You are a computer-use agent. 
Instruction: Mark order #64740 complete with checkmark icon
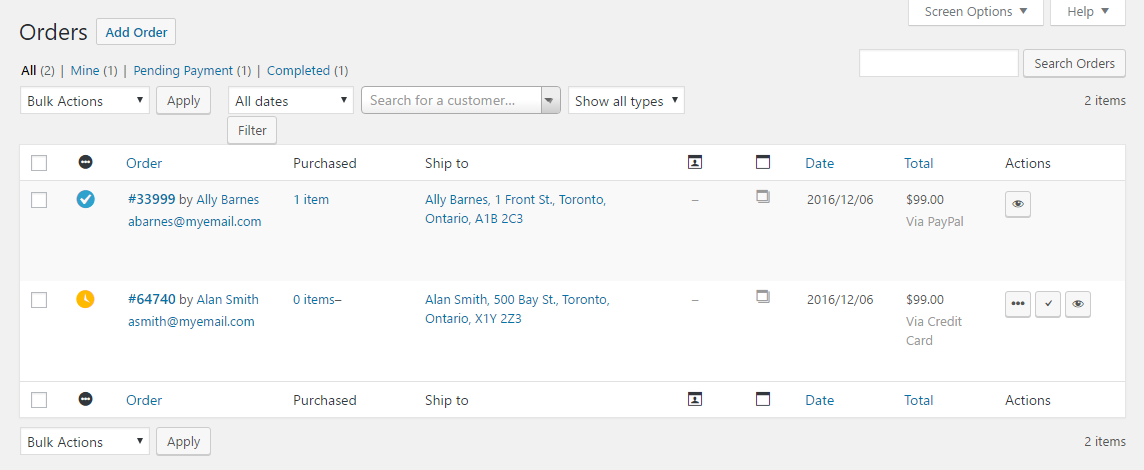click(x=1047, y=304)
